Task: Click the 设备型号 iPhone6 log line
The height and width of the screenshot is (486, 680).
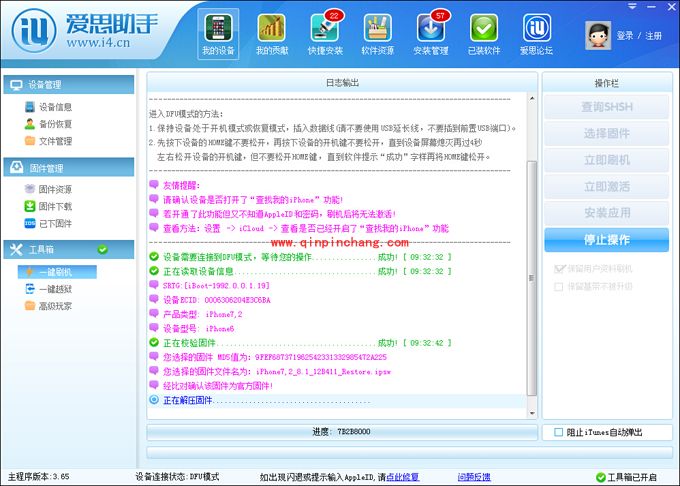Action: tap(191, 328)
